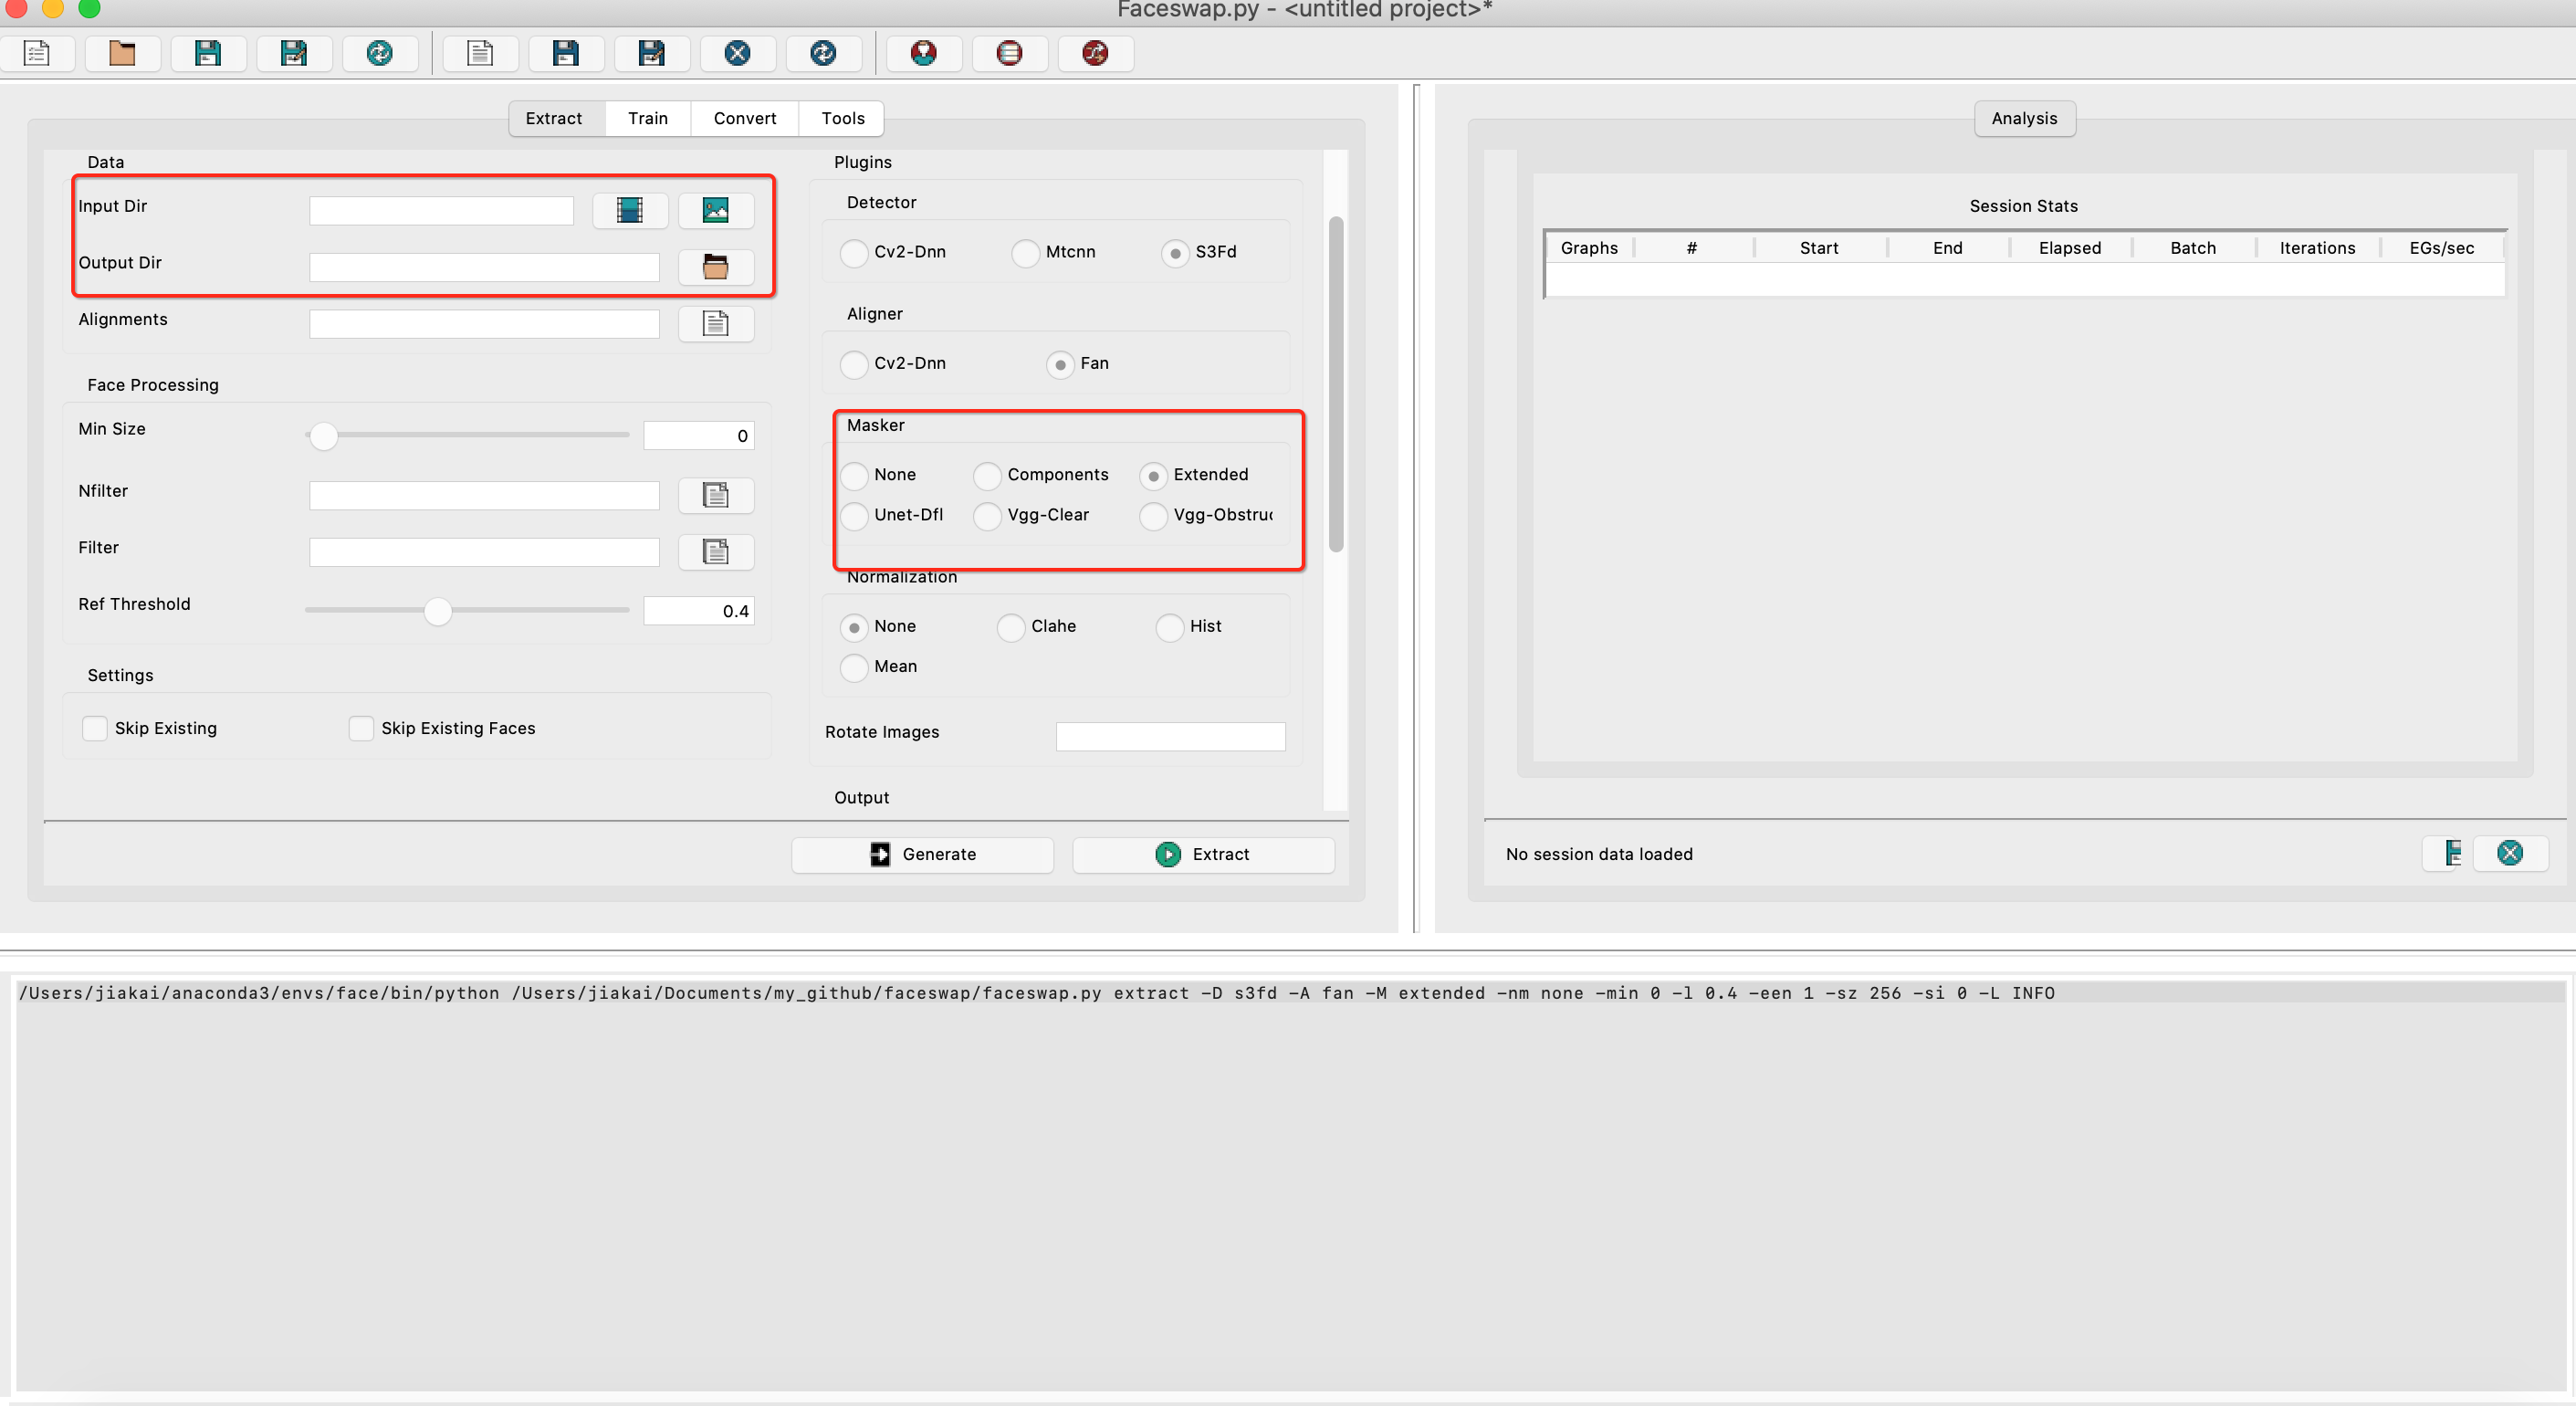This screenshot has height=1406, width=2576.
Task: Click the Ref Threshold slider handle
Action: coord(437,611)
